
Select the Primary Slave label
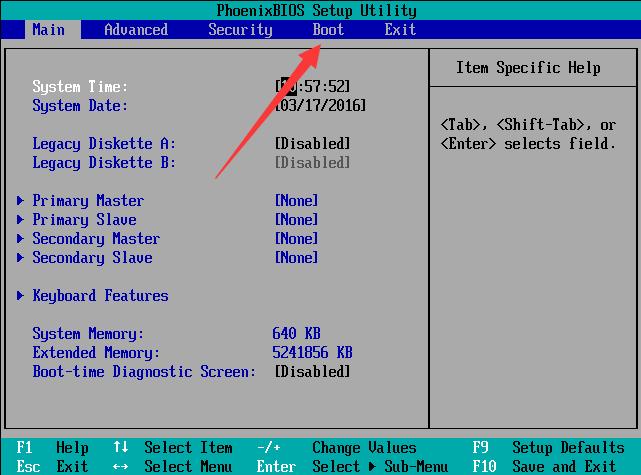84,220
